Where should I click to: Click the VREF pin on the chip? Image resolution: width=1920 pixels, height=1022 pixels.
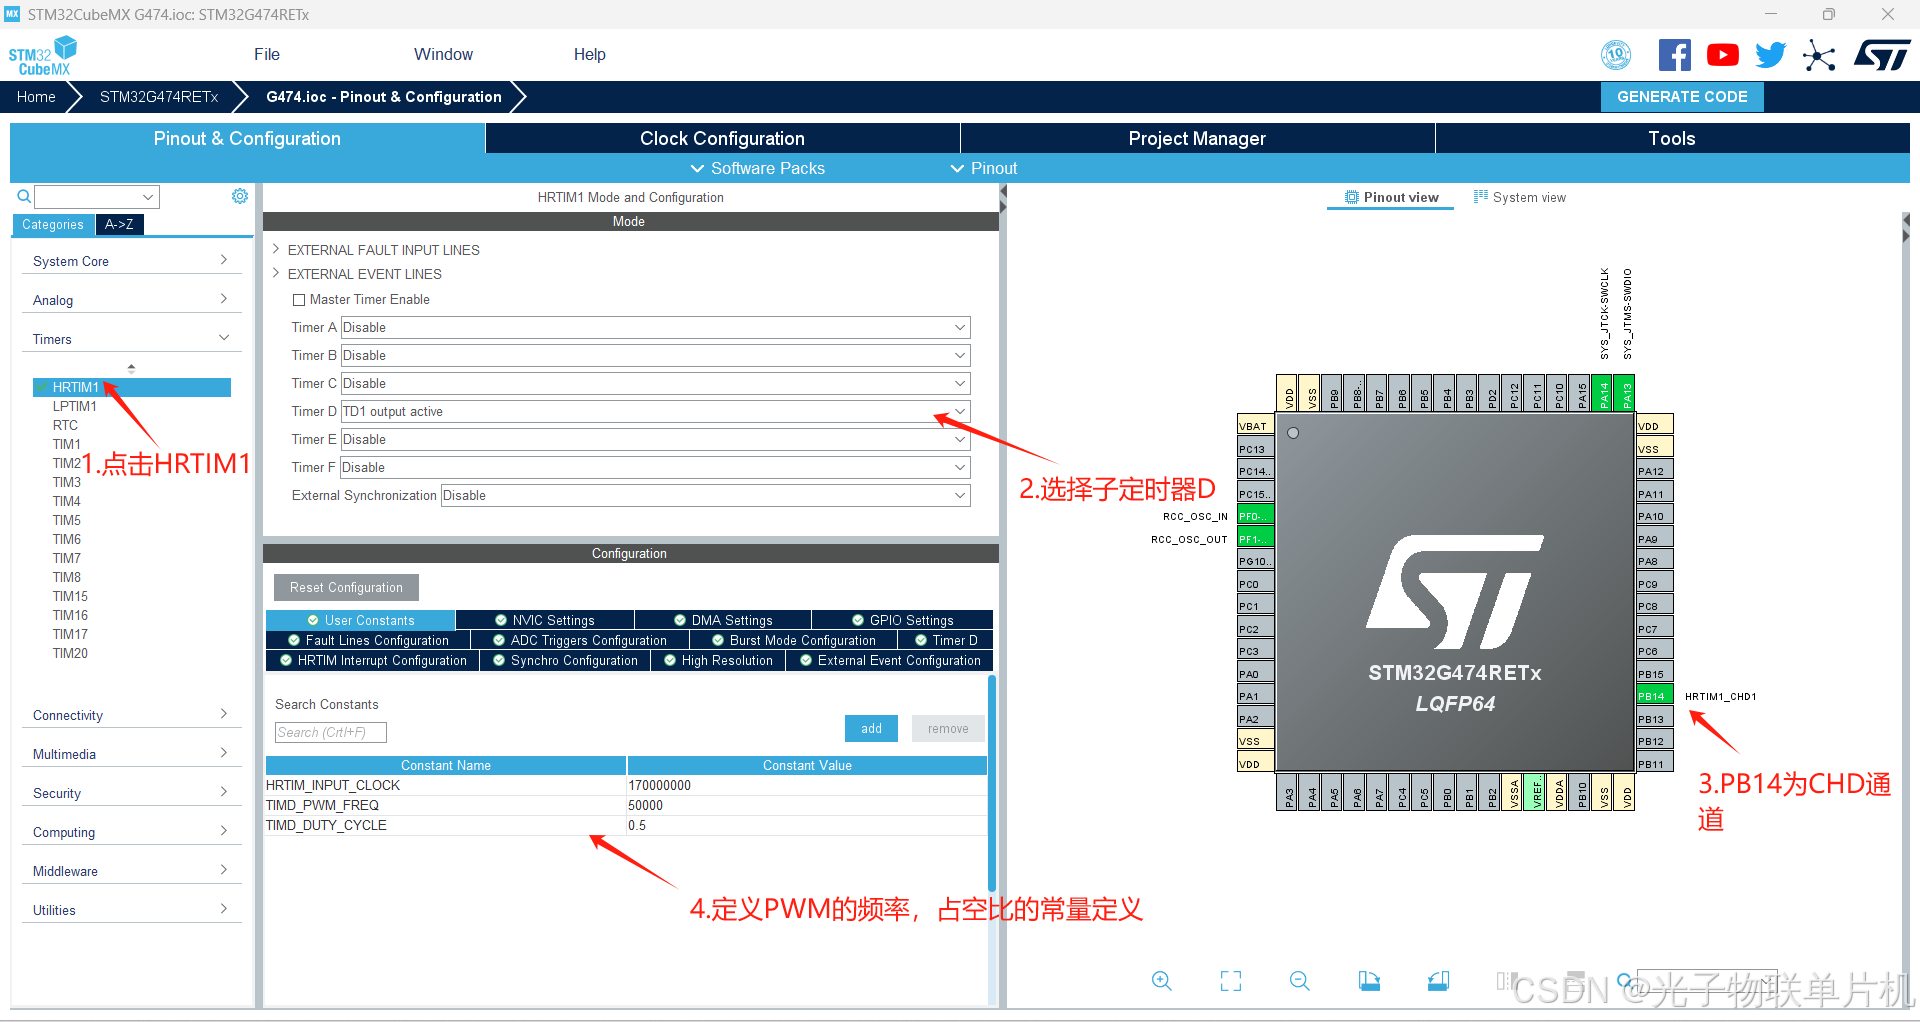1536,792
